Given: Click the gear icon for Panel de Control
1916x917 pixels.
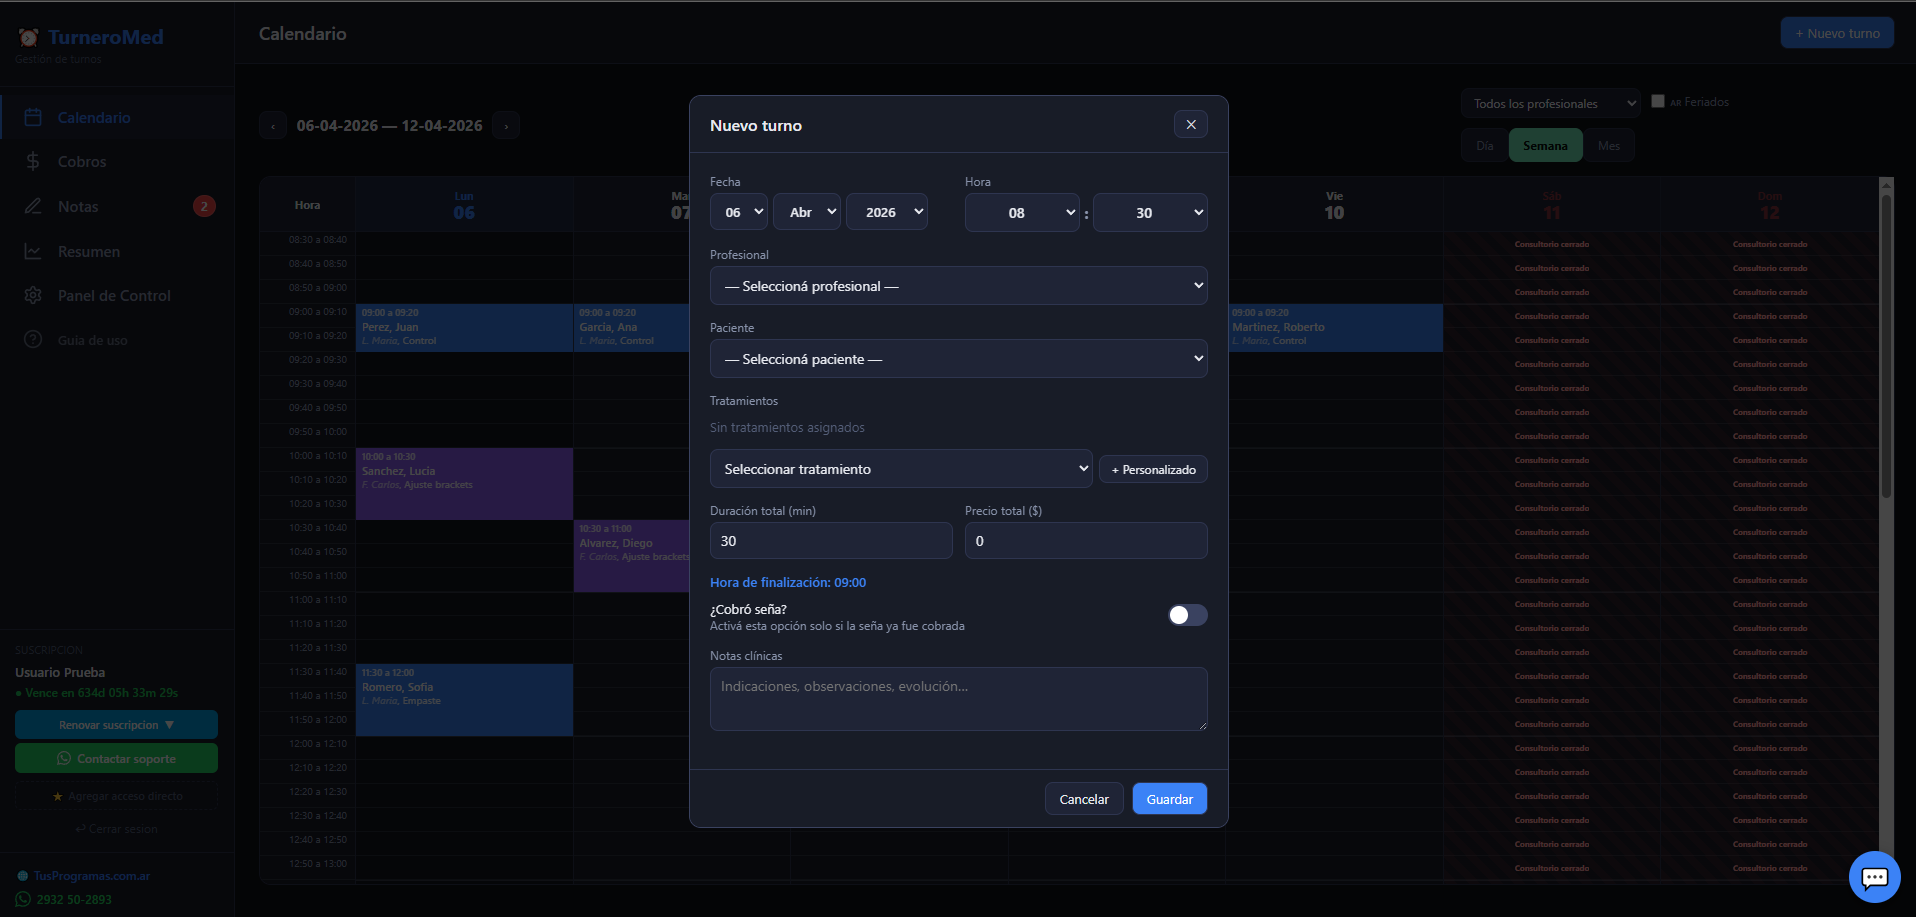Looking at the screenshot, I should point(33,296).
